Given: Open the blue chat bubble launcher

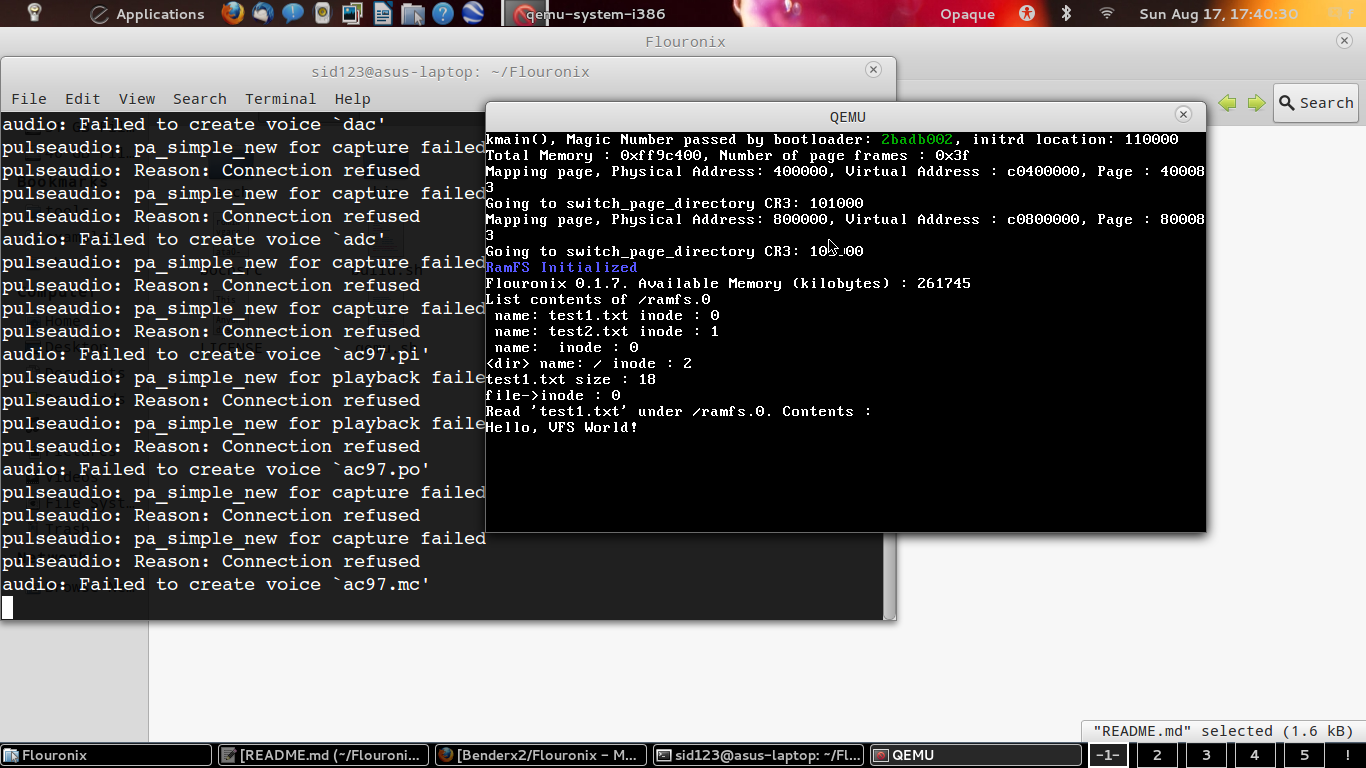Looking at the screenshot, I should point(293,13).
